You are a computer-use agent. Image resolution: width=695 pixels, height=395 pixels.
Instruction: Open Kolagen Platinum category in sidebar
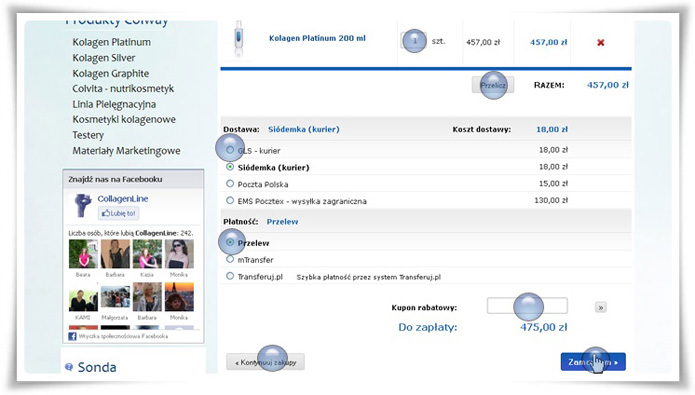(x=111, y=42)
